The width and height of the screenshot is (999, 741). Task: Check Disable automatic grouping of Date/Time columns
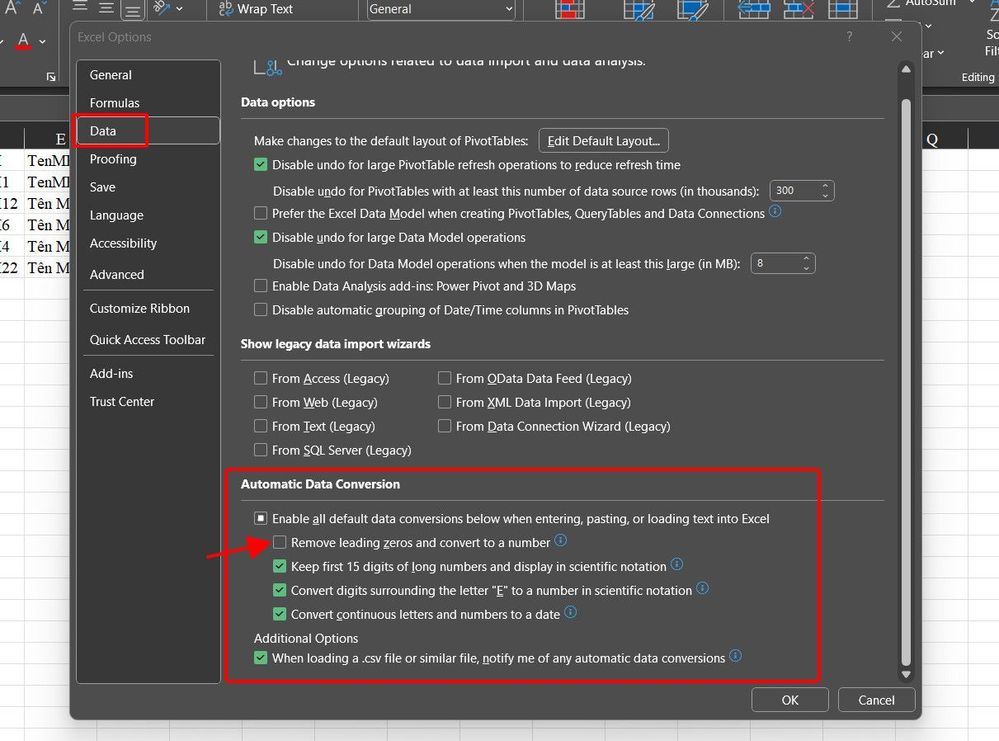pyautogui.click(x=261, y=310)
